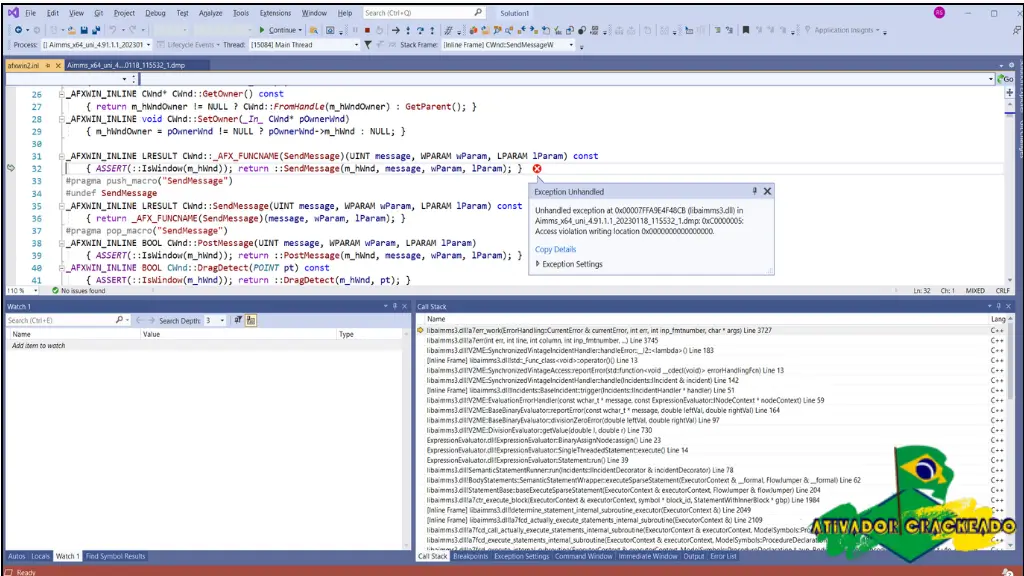Switch to the Autos tab
1024x576 pixels.
click(x=16, y=556)
